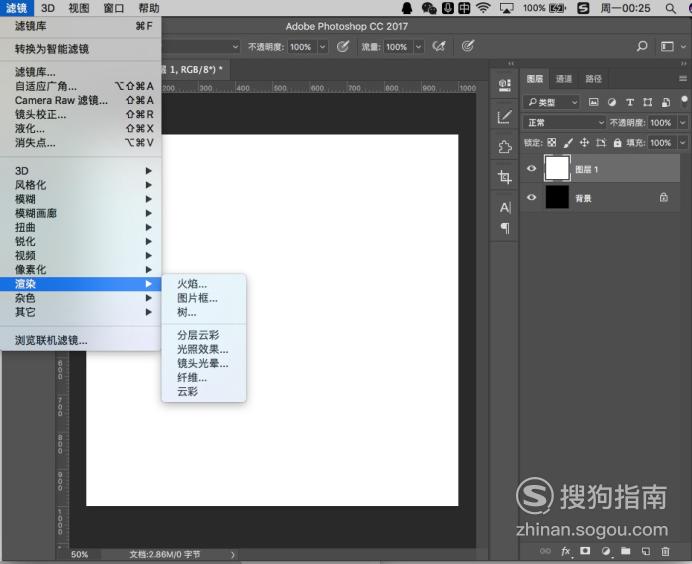Viewport: 692px width, 564px height.
Task: Expand workspace chevron at options bar end
Action: (683, 46)
